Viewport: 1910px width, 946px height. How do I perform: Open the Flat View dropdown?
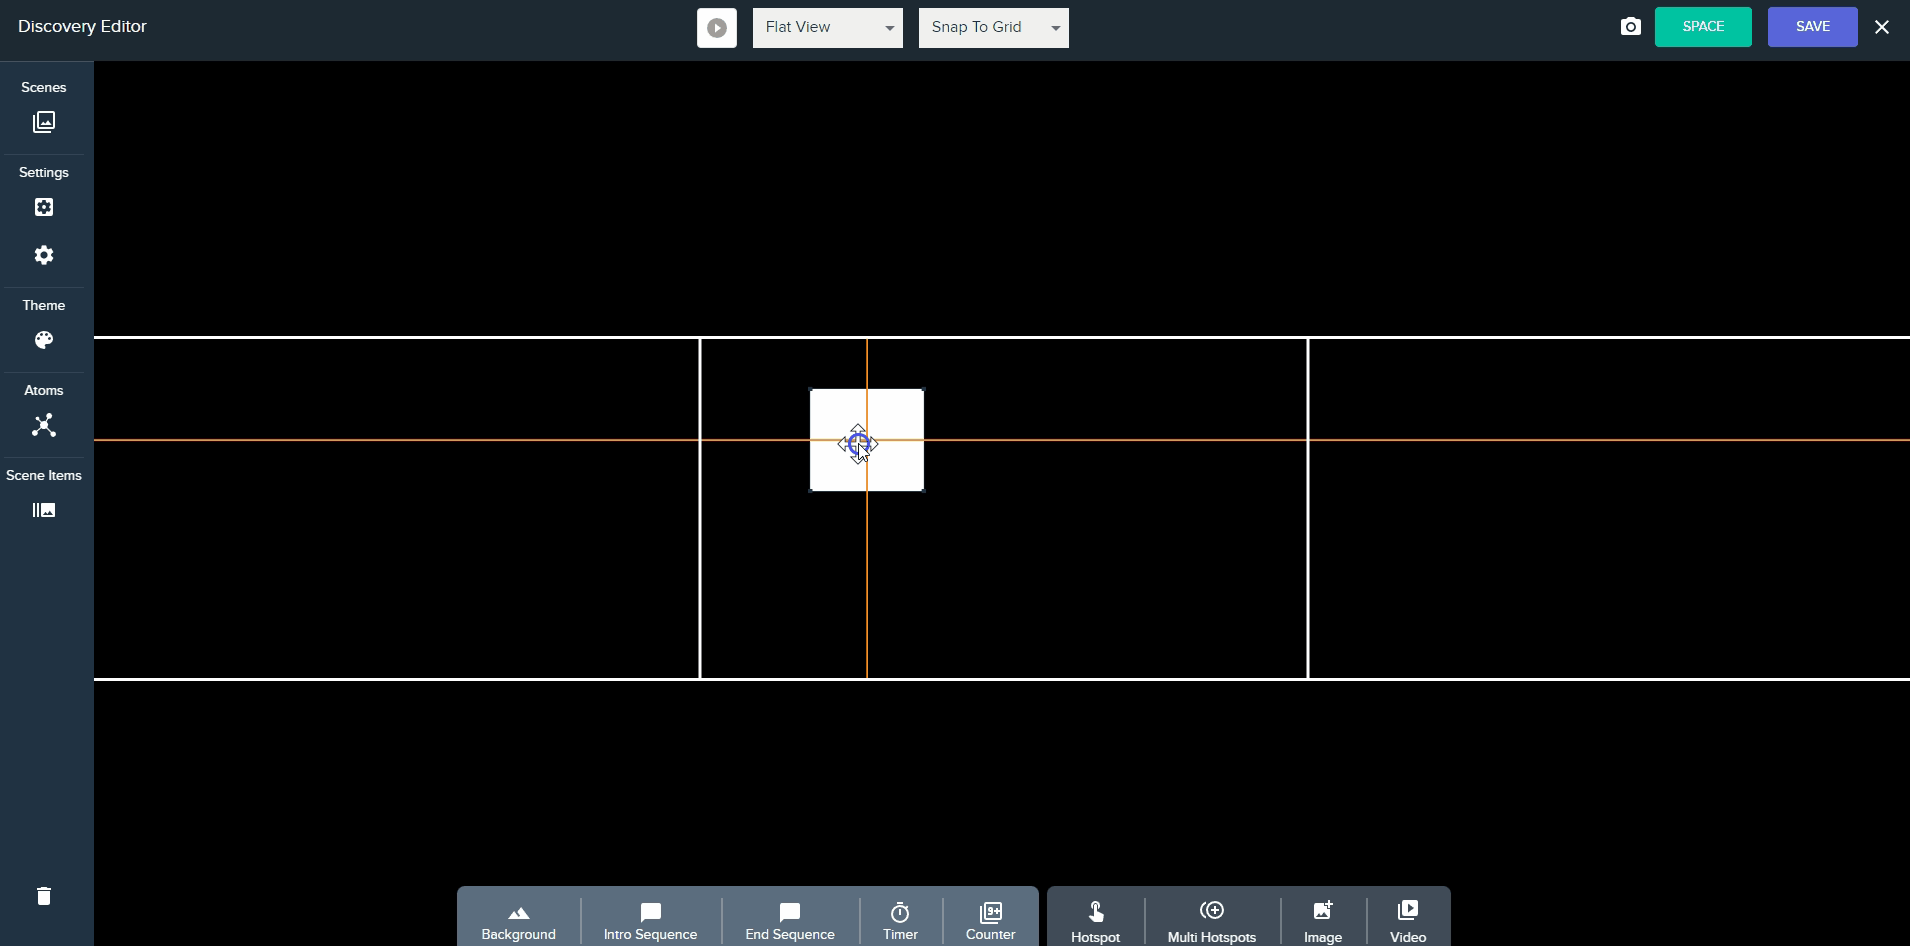pos(828,28)
